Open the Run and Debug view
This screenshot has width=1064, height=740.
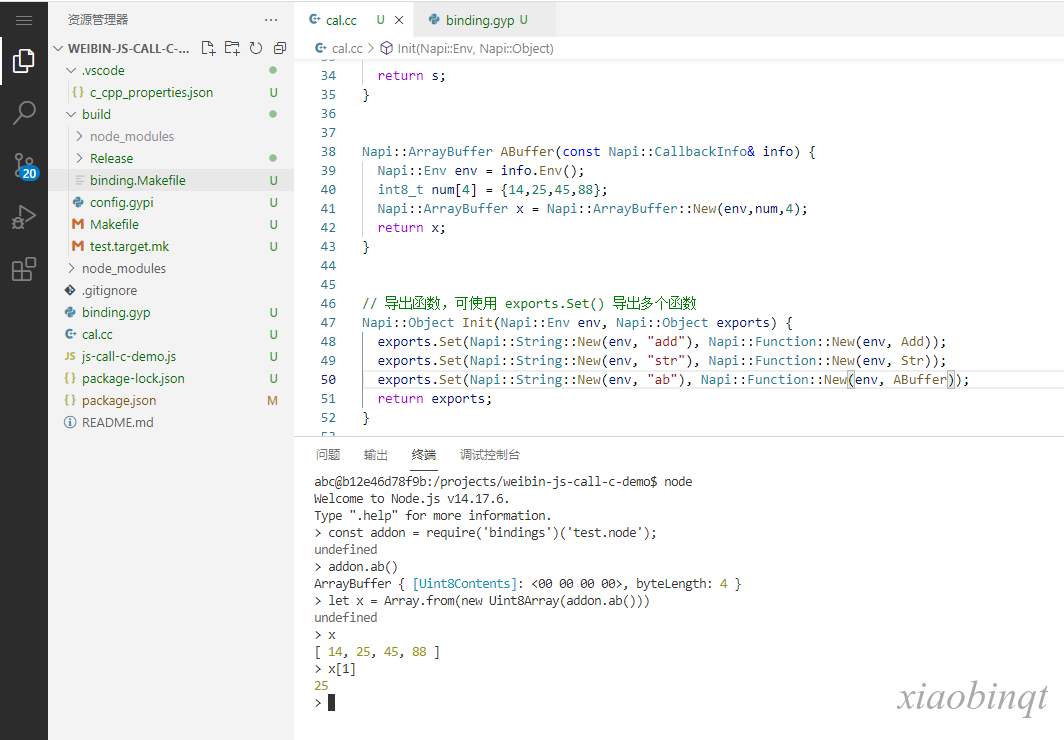[24, 217]
